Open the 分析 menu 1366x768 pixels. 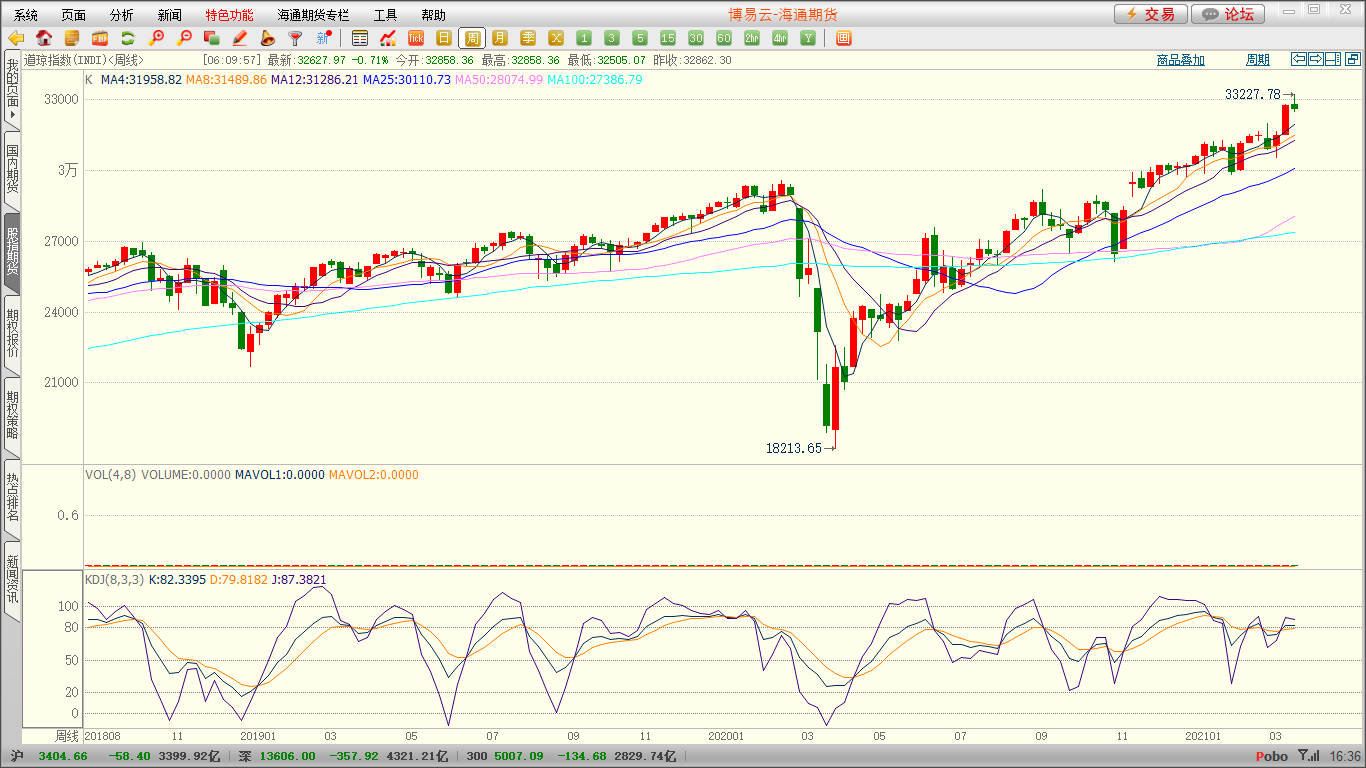pyautogui.click(x=122, y=15)
